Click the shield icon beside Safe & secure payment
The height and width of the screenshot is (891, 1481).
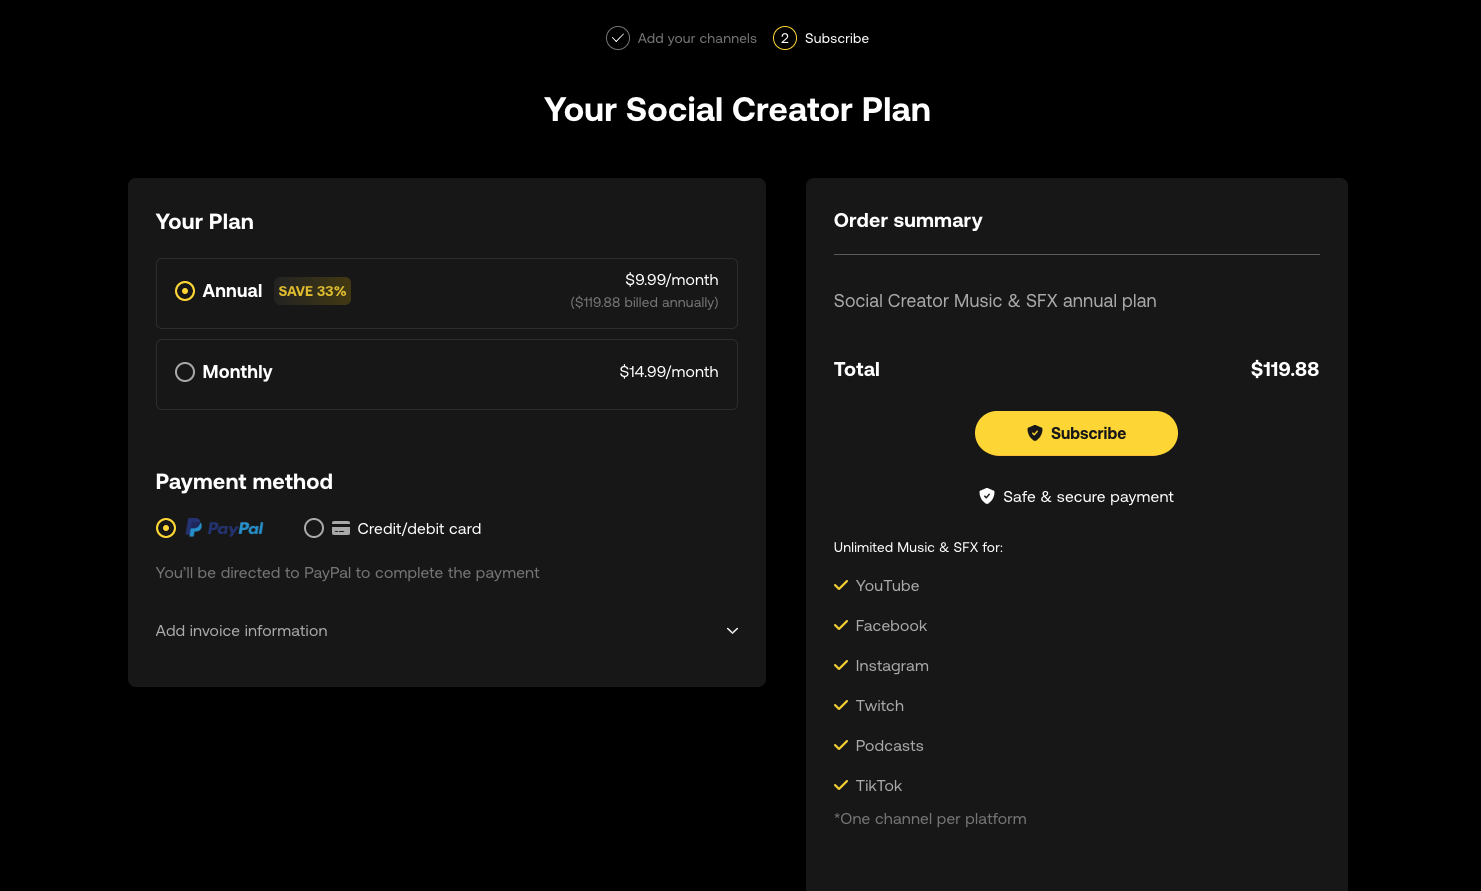click(x=987, y=496)
